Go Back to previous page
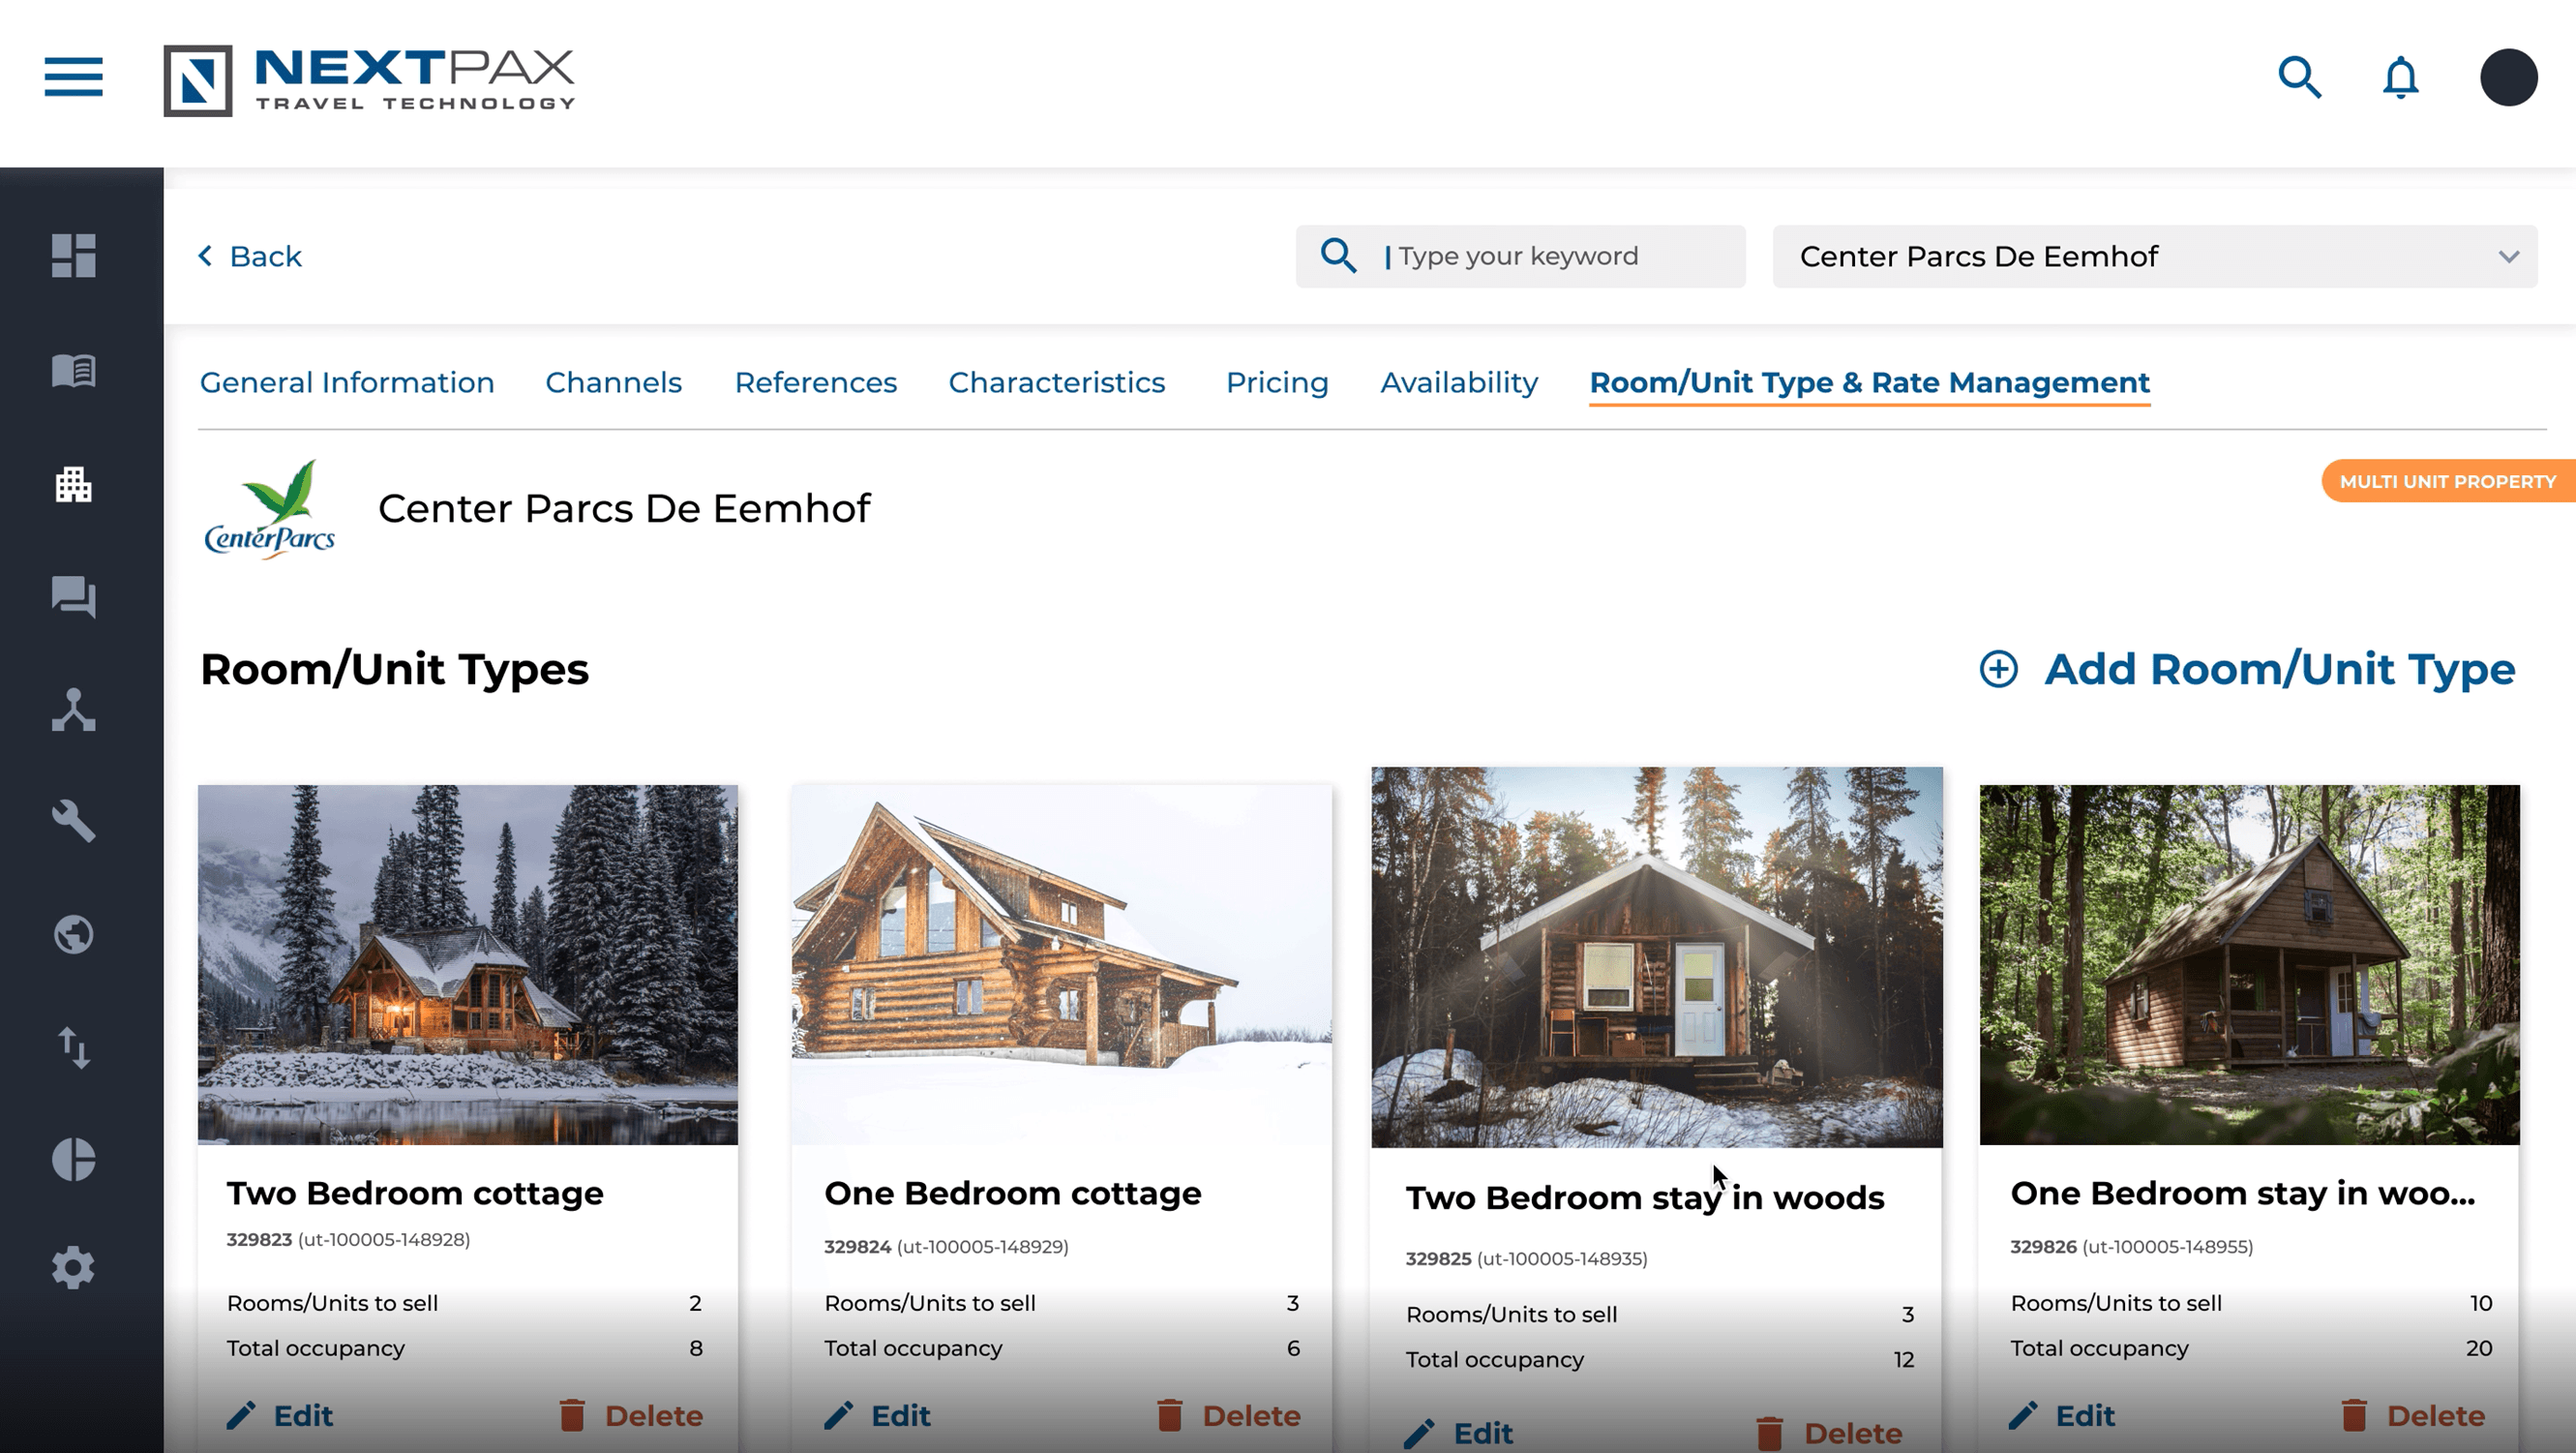This screenshot has height=1453, width=2576. tap(250, 257)
